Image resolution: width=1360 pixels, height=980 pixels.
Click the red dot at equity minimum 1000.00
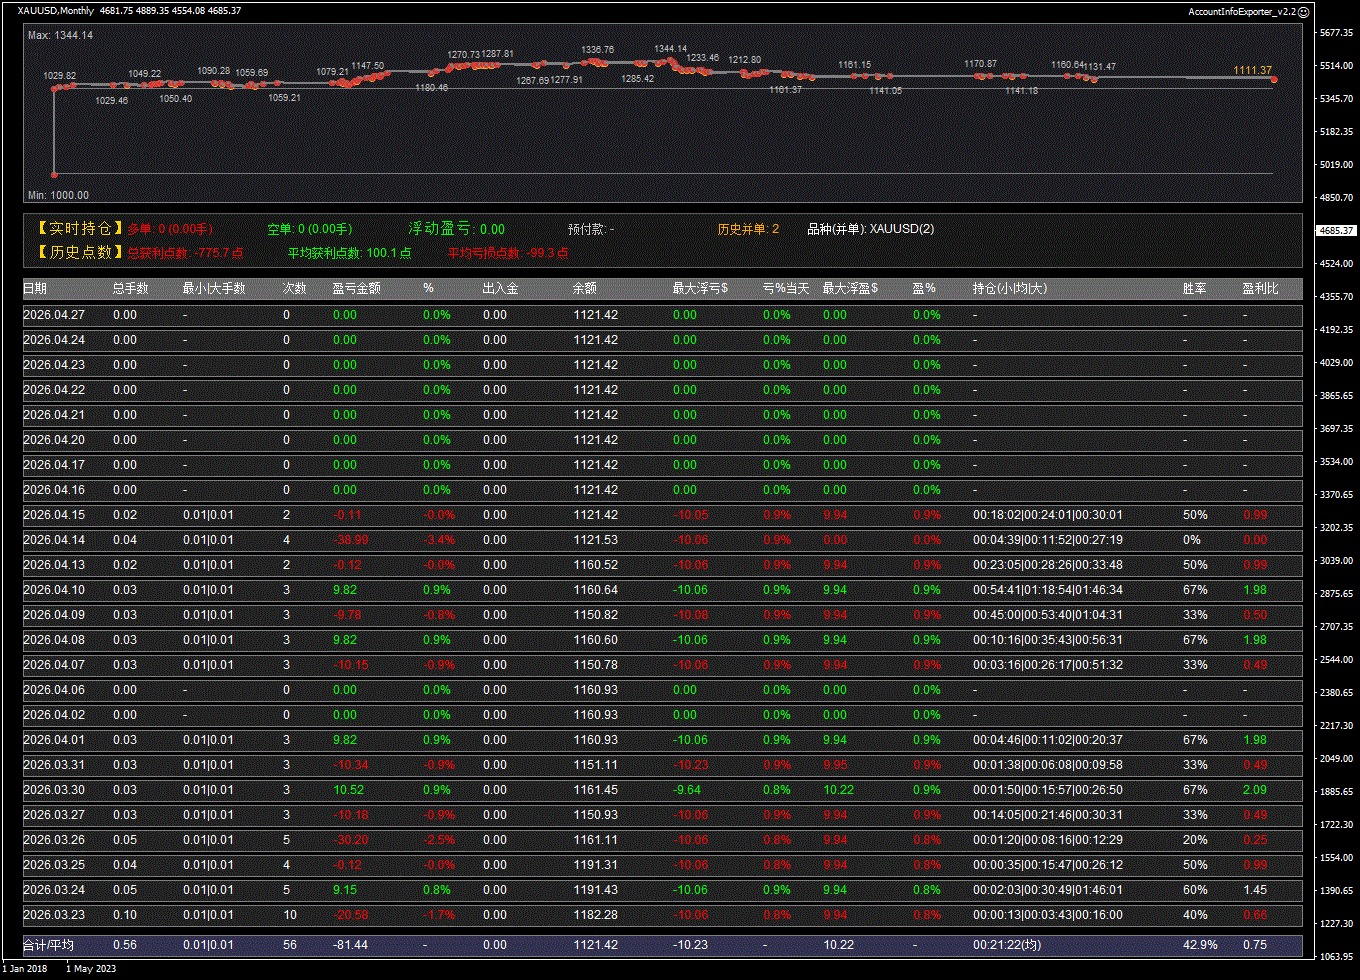[54, 174]
